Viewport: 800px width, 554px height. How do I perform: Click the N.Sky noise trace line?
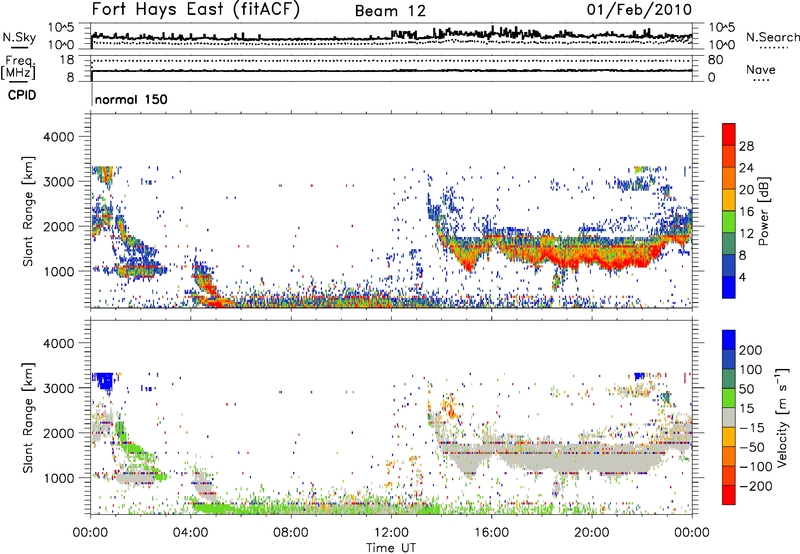(391, 36)
